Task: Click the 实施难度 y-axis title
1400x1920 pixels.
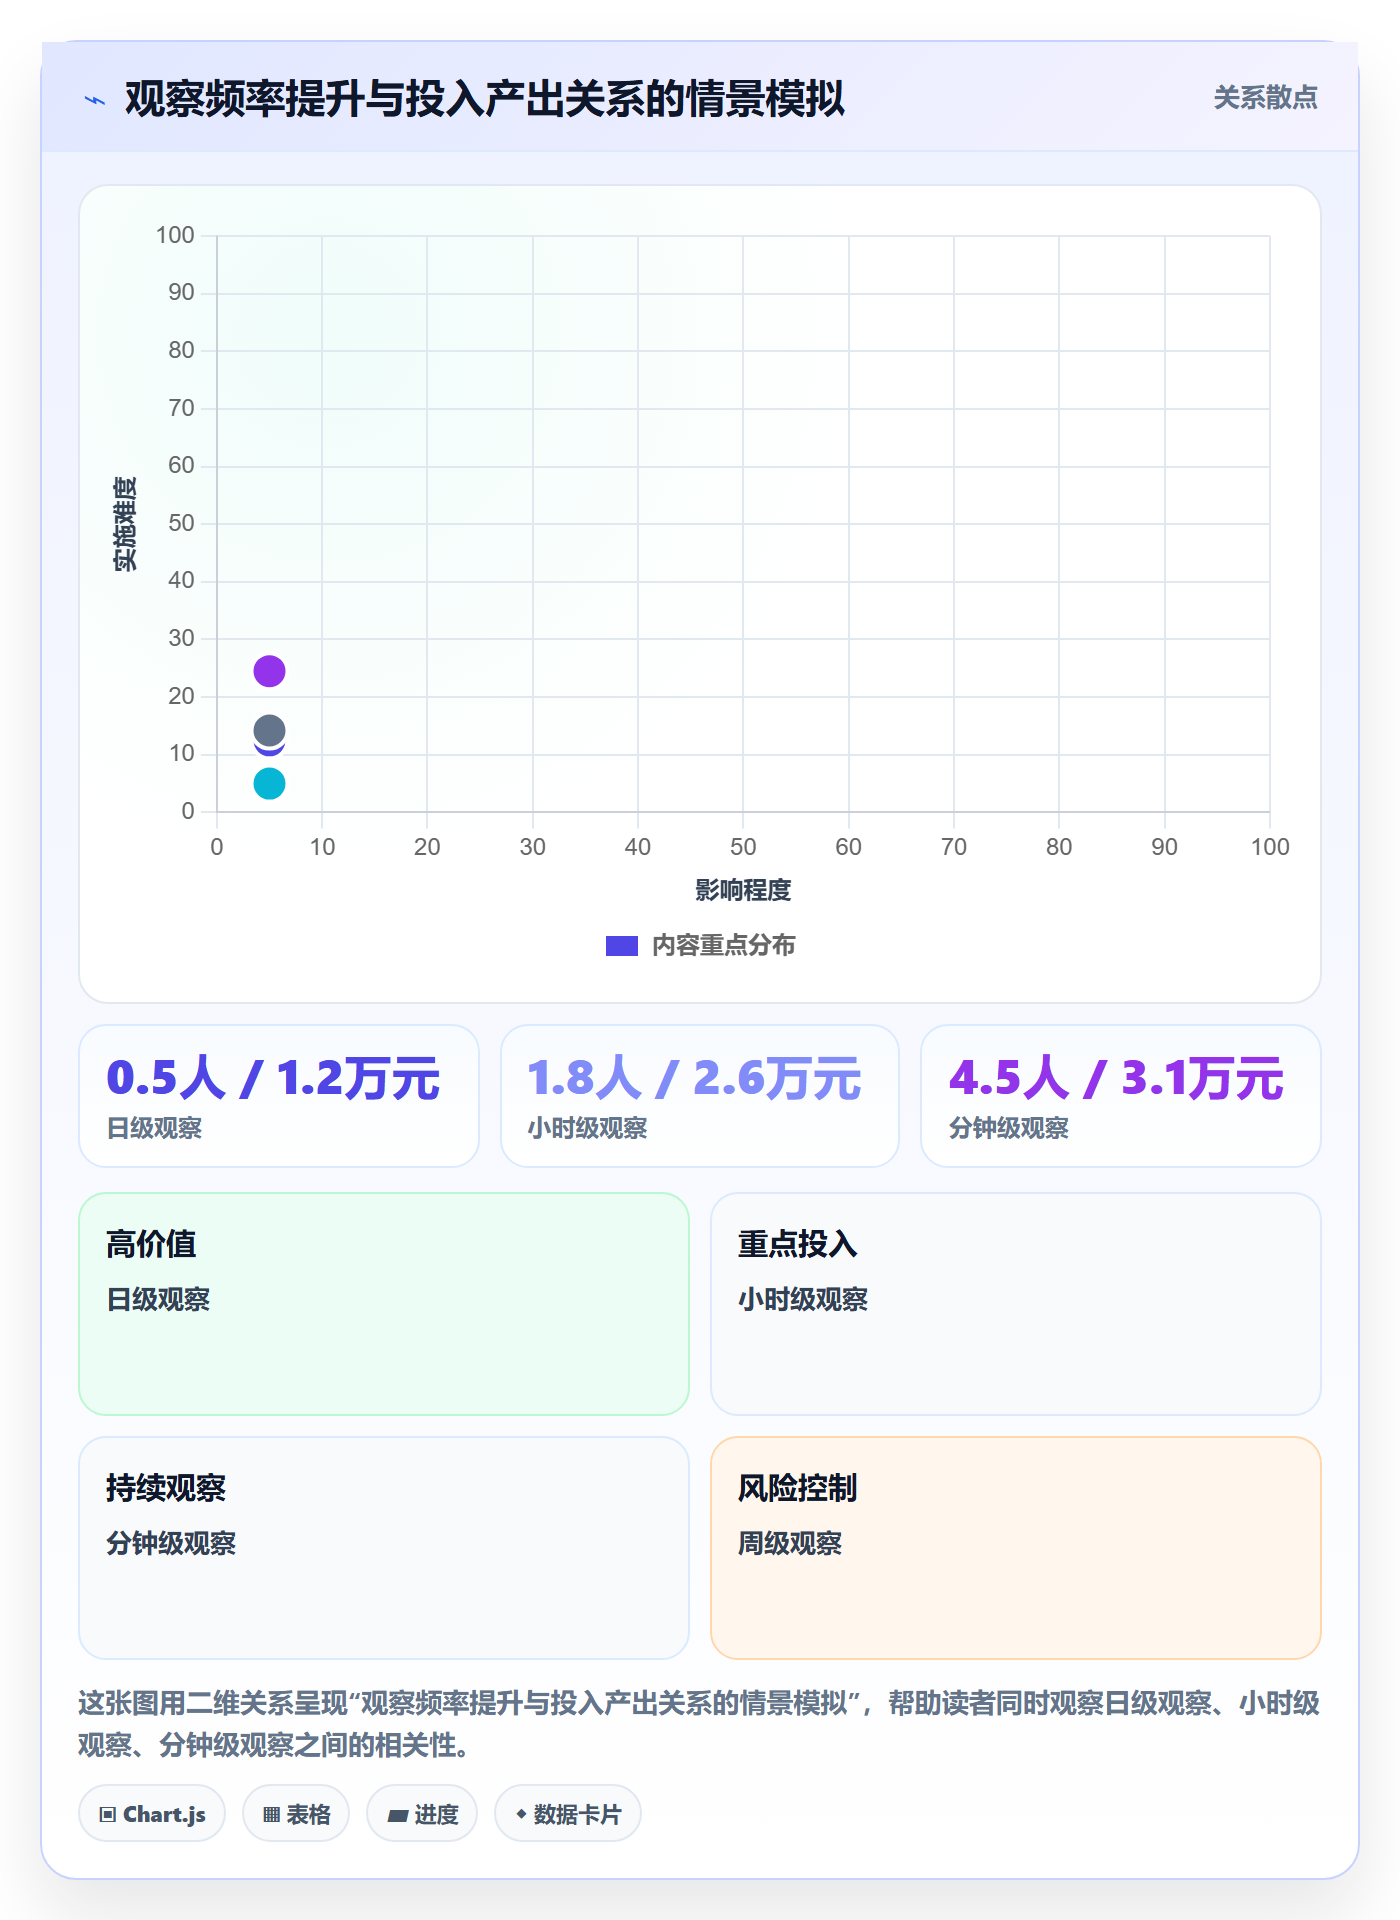Action: pos(125,524)
